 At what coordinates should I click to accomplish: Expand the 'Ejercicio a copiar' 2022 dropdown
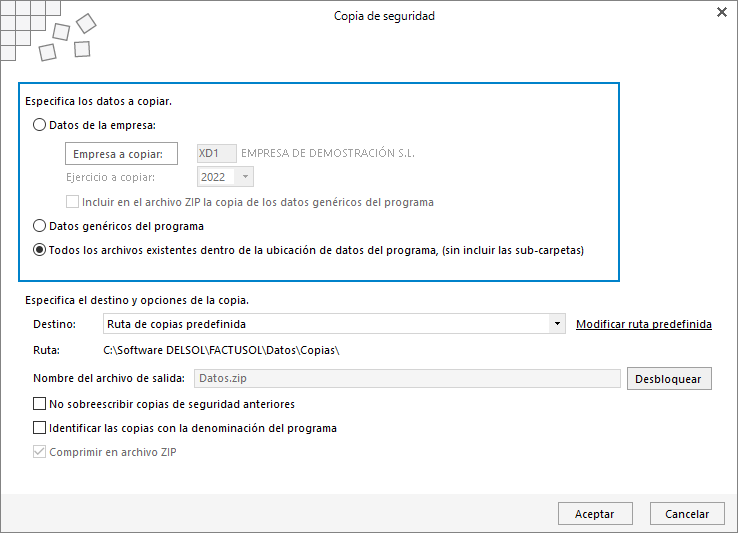245,177
